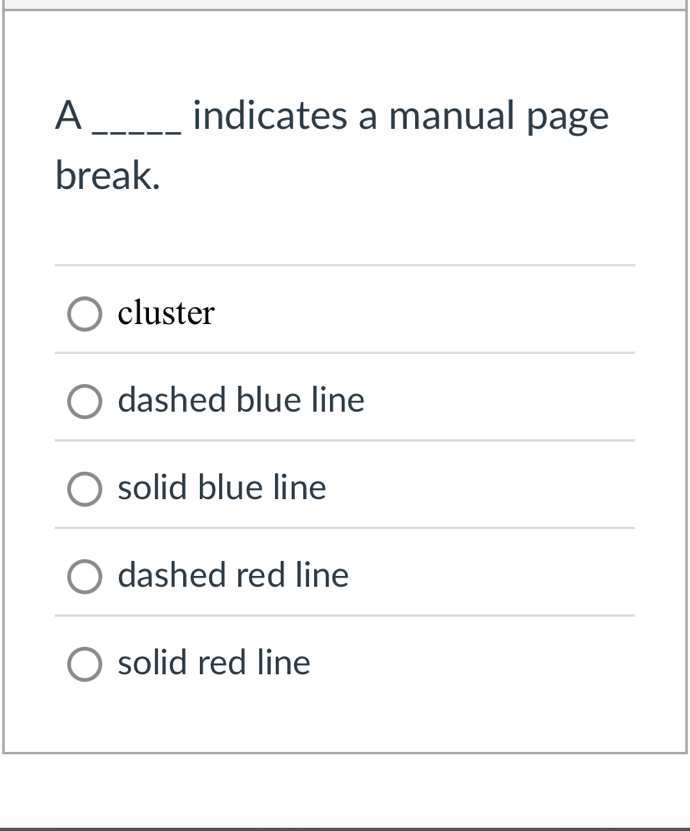This screenshot has height=831, width=690.
Task: Select the dashed blue line option
Action: coord(84,402)
